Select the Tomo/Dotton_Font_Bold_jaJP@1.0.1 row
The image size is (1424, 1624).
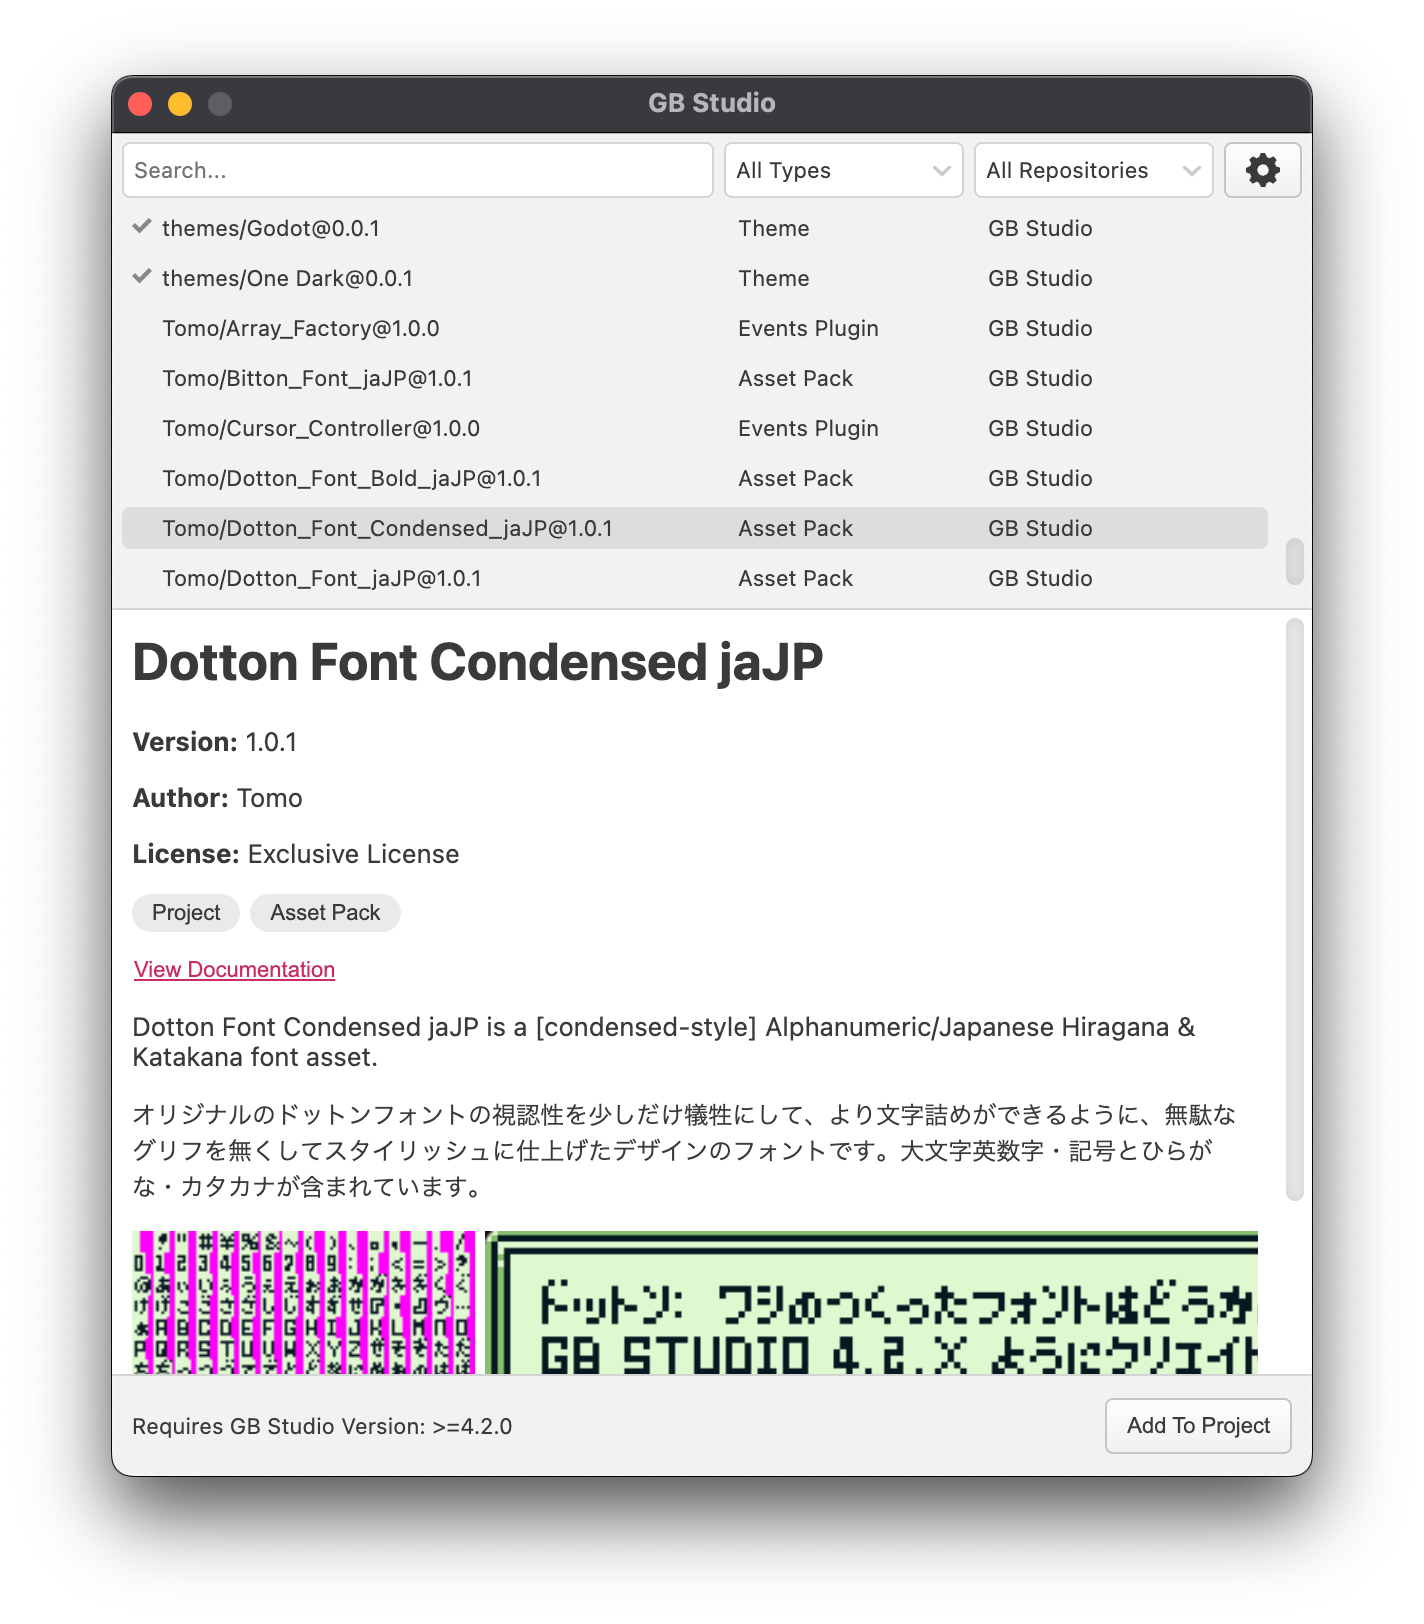(695, 478)
